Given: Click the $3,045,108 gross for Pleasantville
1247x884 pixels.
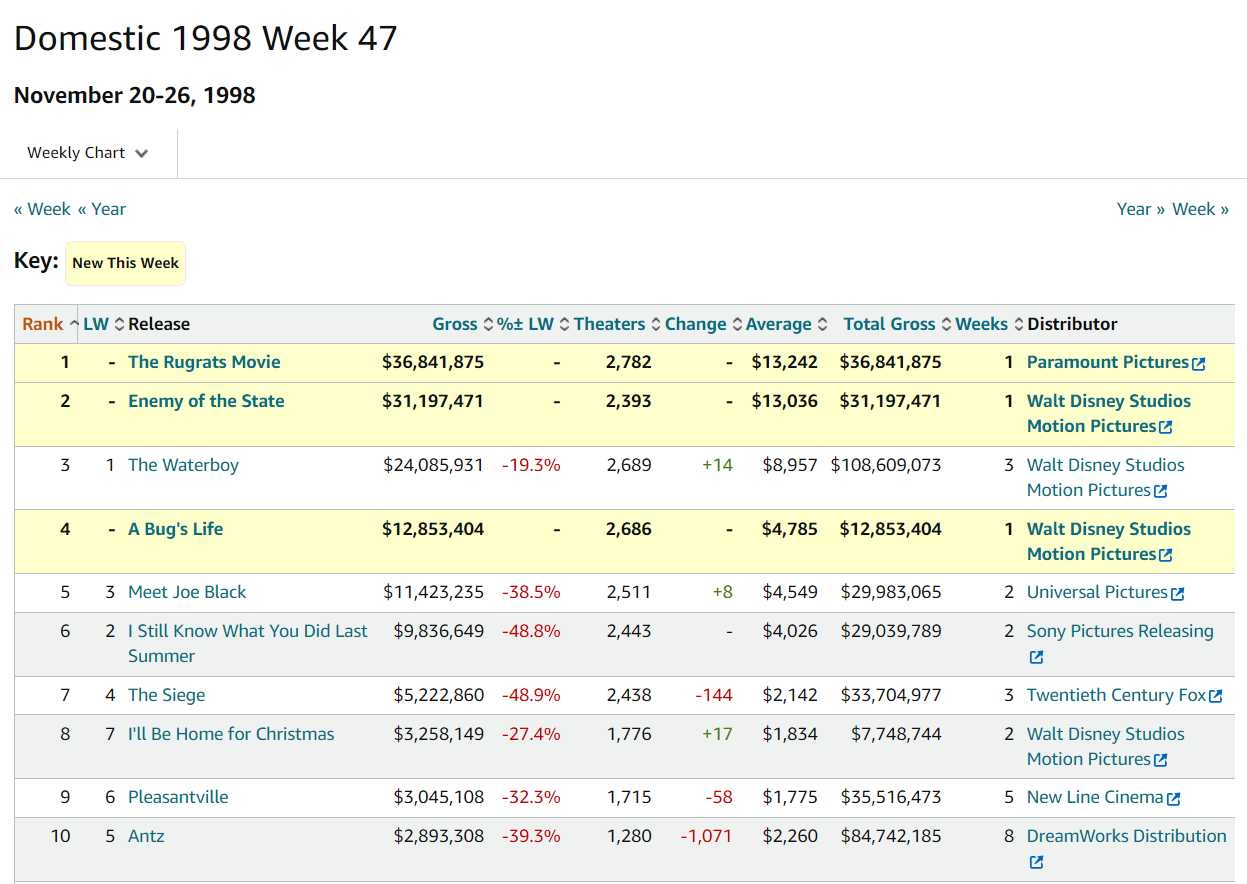Looking at the screenshot, I should [x=438, y=797].
